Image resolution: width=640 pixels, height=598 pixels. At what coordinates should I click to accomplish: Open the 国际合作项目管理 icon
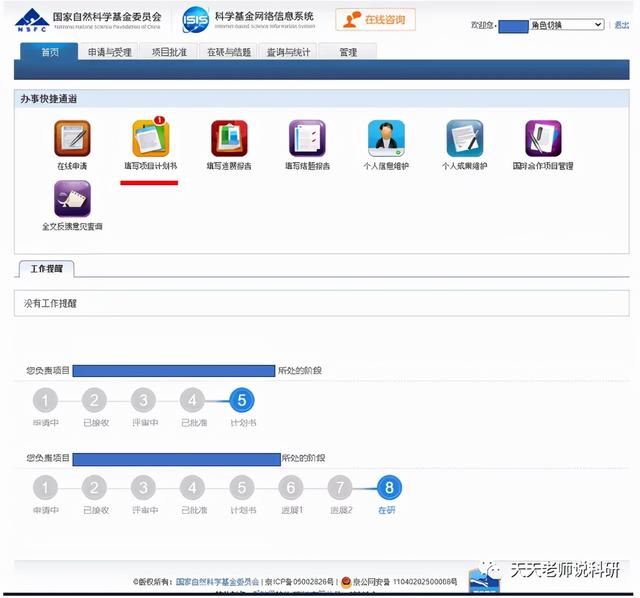pos(543,138)
